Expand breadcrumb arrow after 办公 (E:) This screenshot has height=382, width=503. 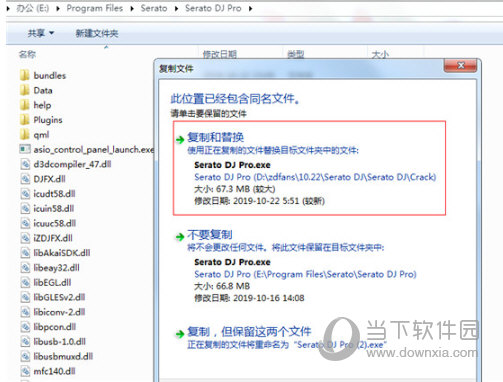[x=58, y=8]
